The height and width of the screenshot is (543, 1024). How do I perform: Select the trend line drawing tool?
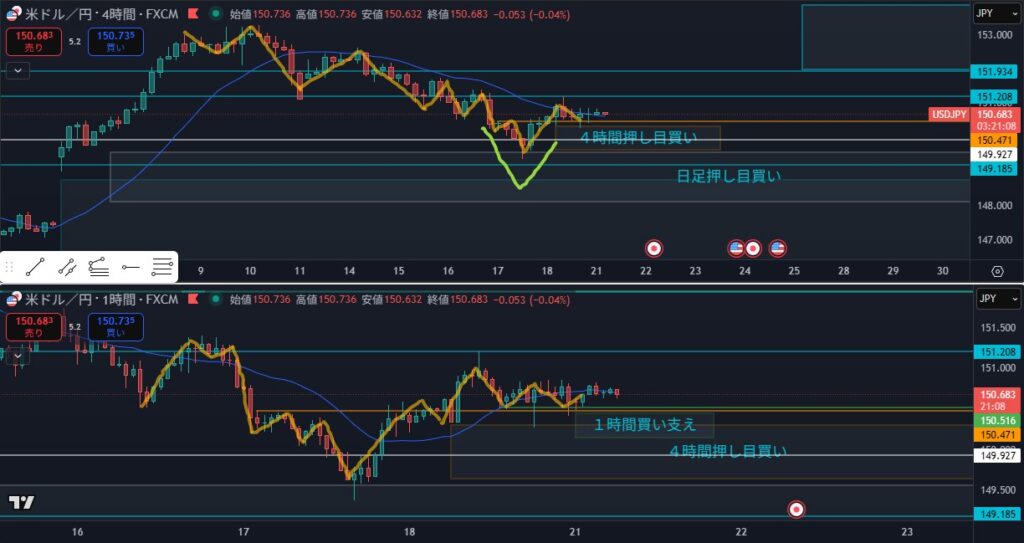click(35, 266)
